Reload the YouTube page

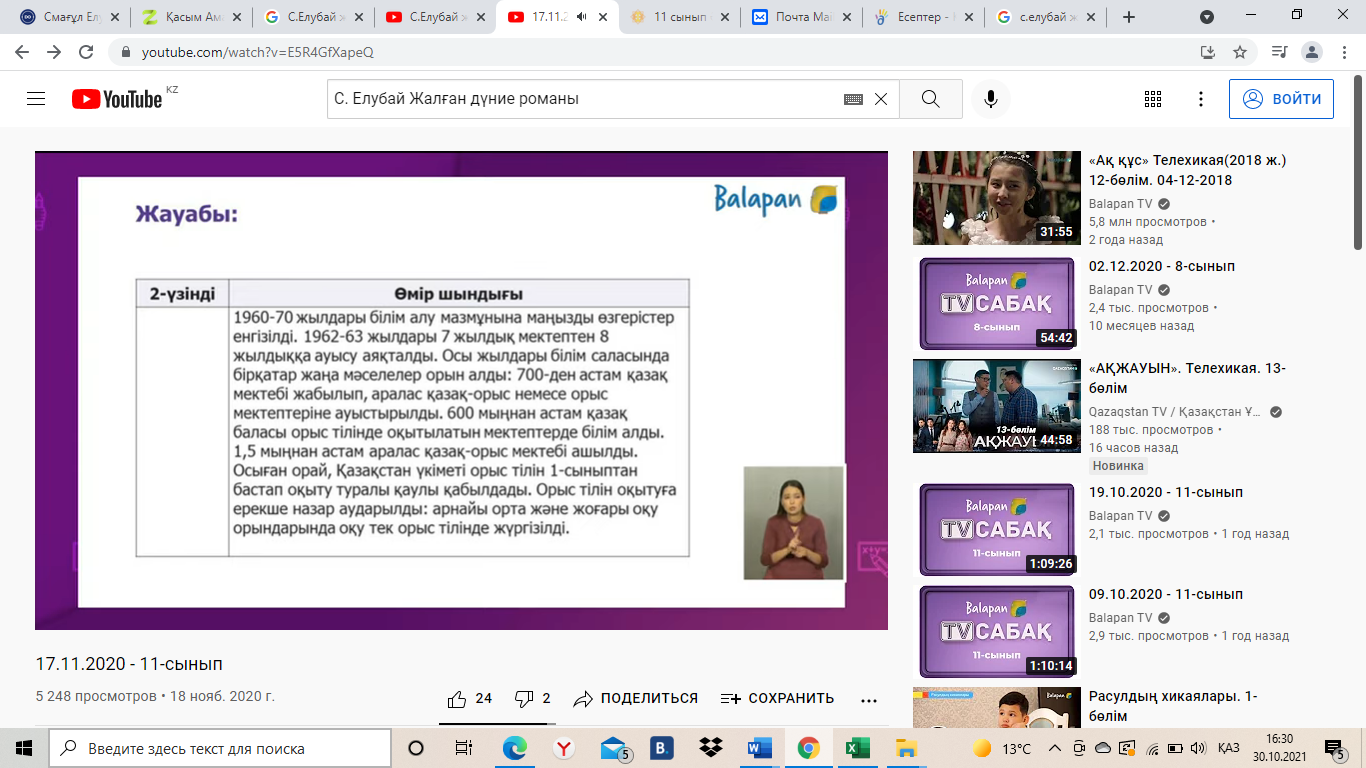point(86,52)
